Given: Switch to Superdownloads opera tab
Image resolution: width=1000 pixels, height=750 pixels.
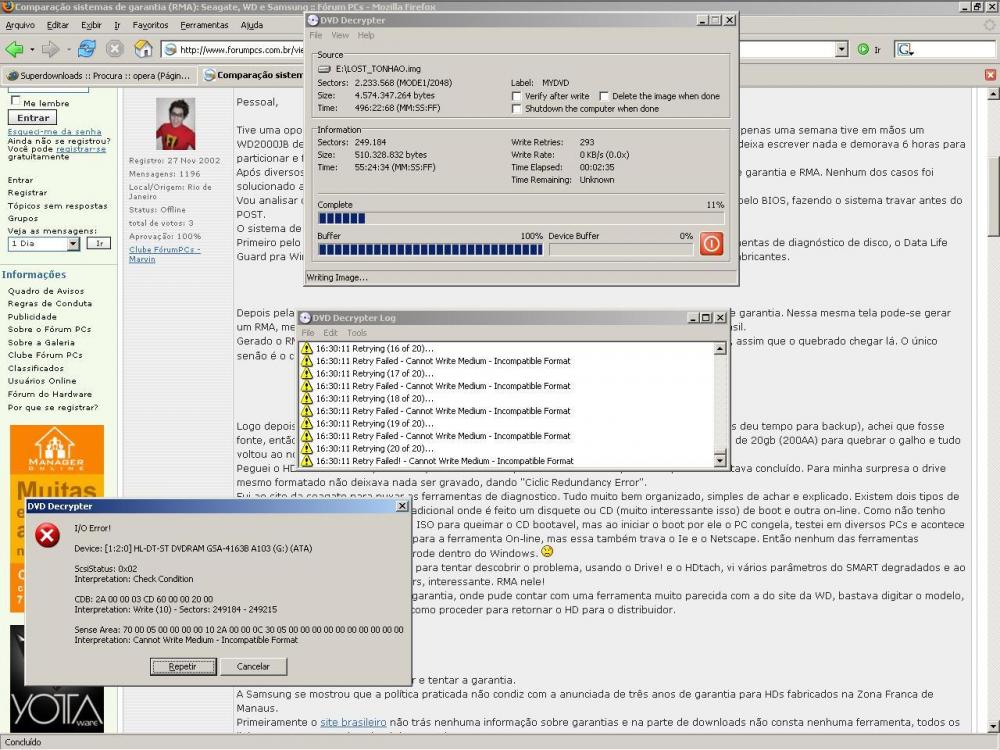Looking at the screenshot, I should (98, 75).
